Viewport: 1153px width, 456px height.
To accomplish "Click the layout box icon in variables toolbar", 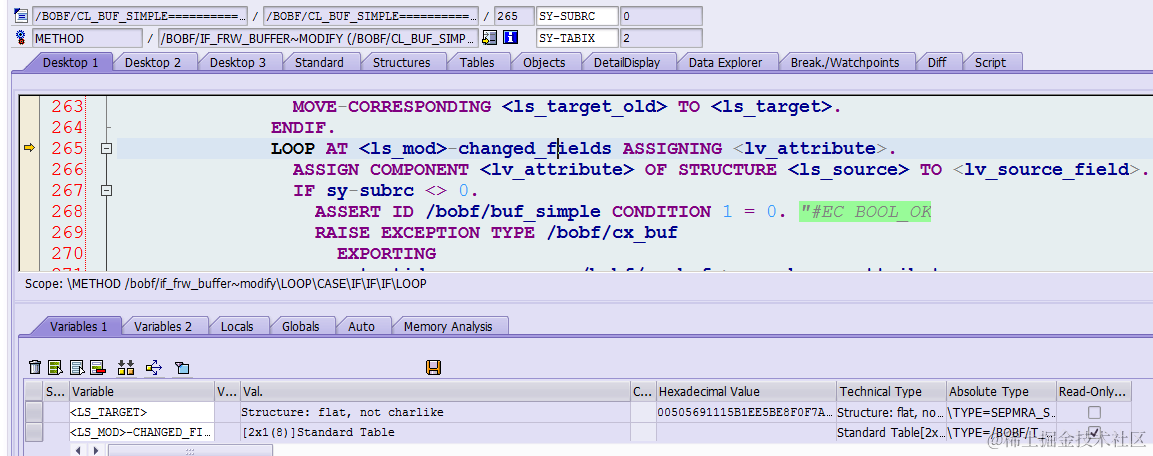I will [x=182, y=367].
